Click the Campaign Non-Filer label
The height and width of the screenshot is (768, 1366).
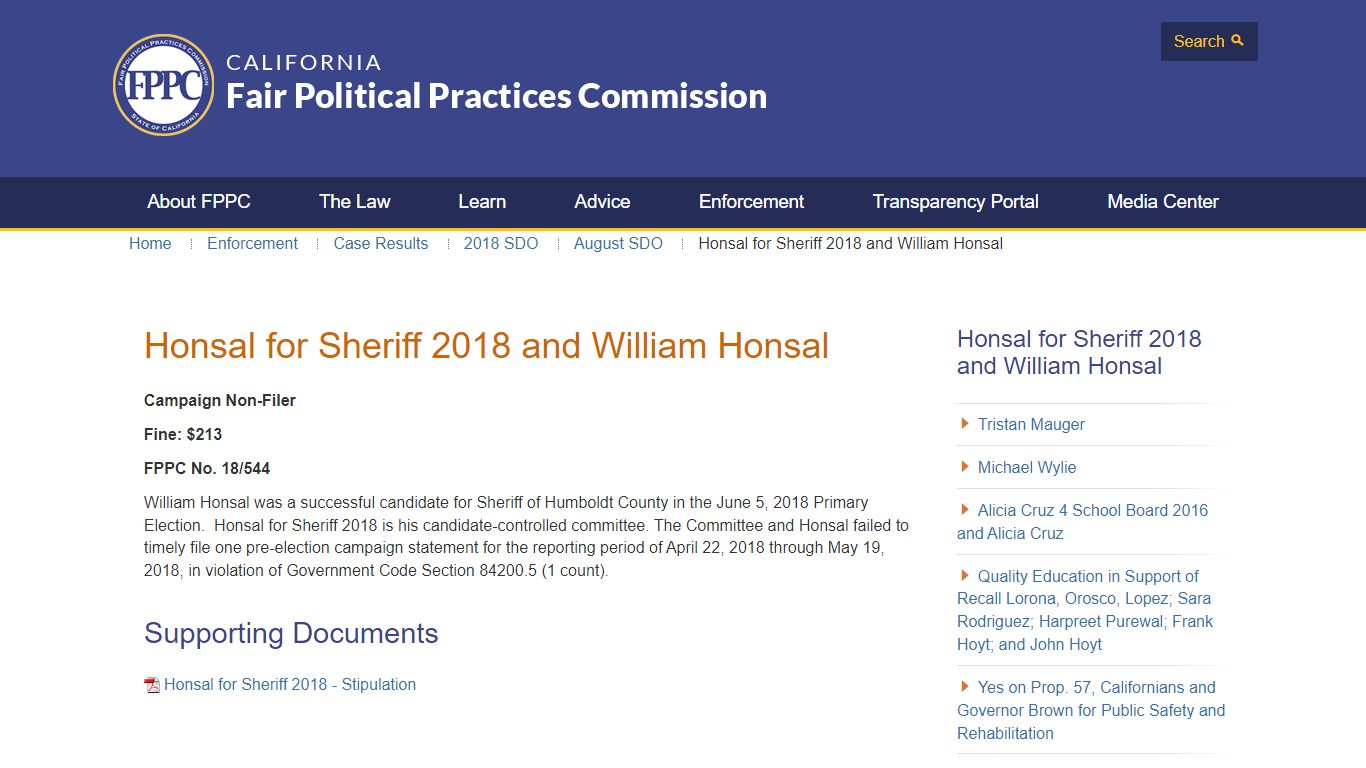(220, 400)
